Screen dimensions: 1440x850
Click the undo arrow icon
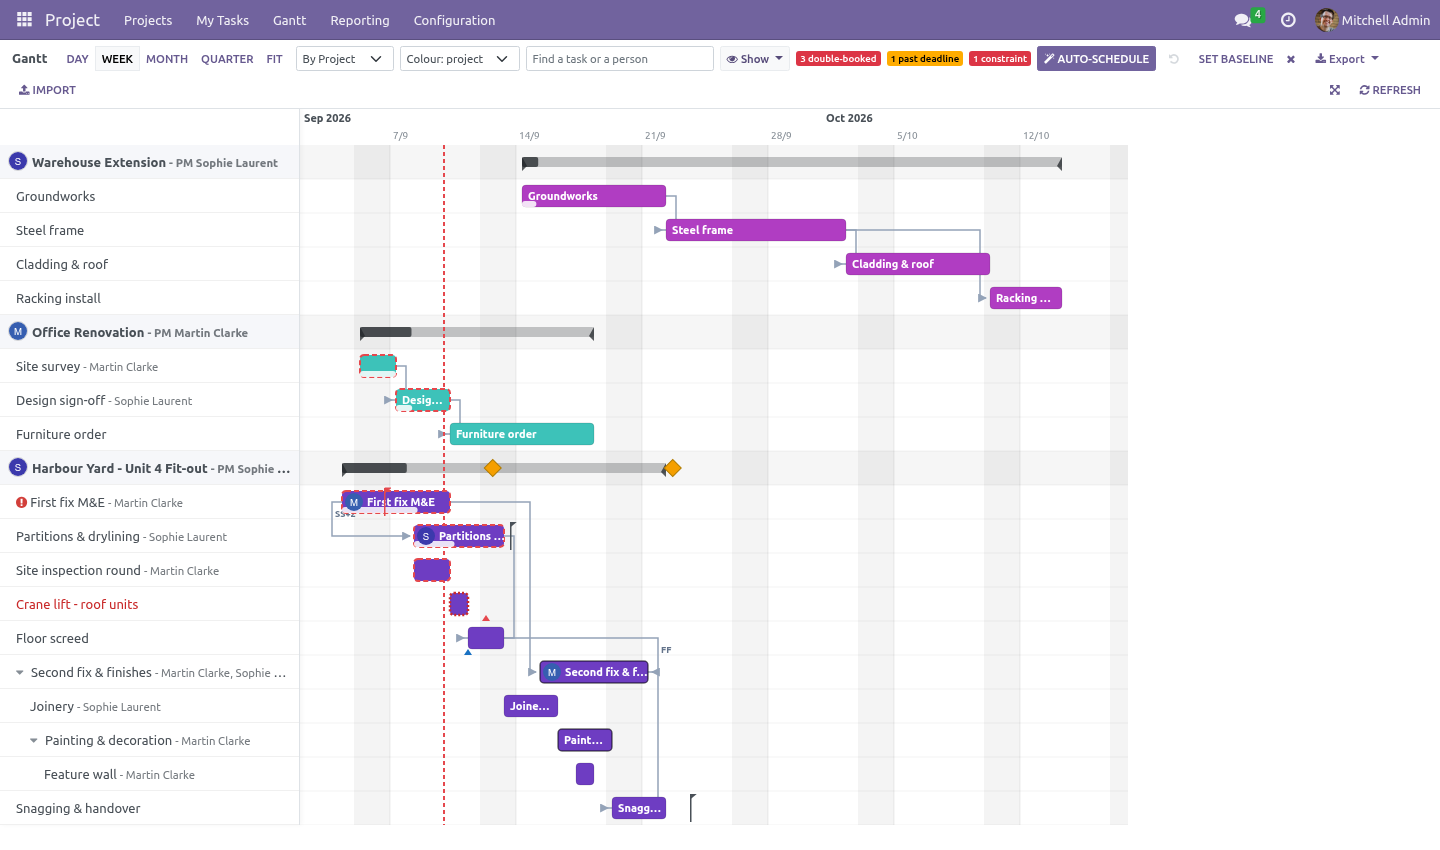pos(1174,59)
